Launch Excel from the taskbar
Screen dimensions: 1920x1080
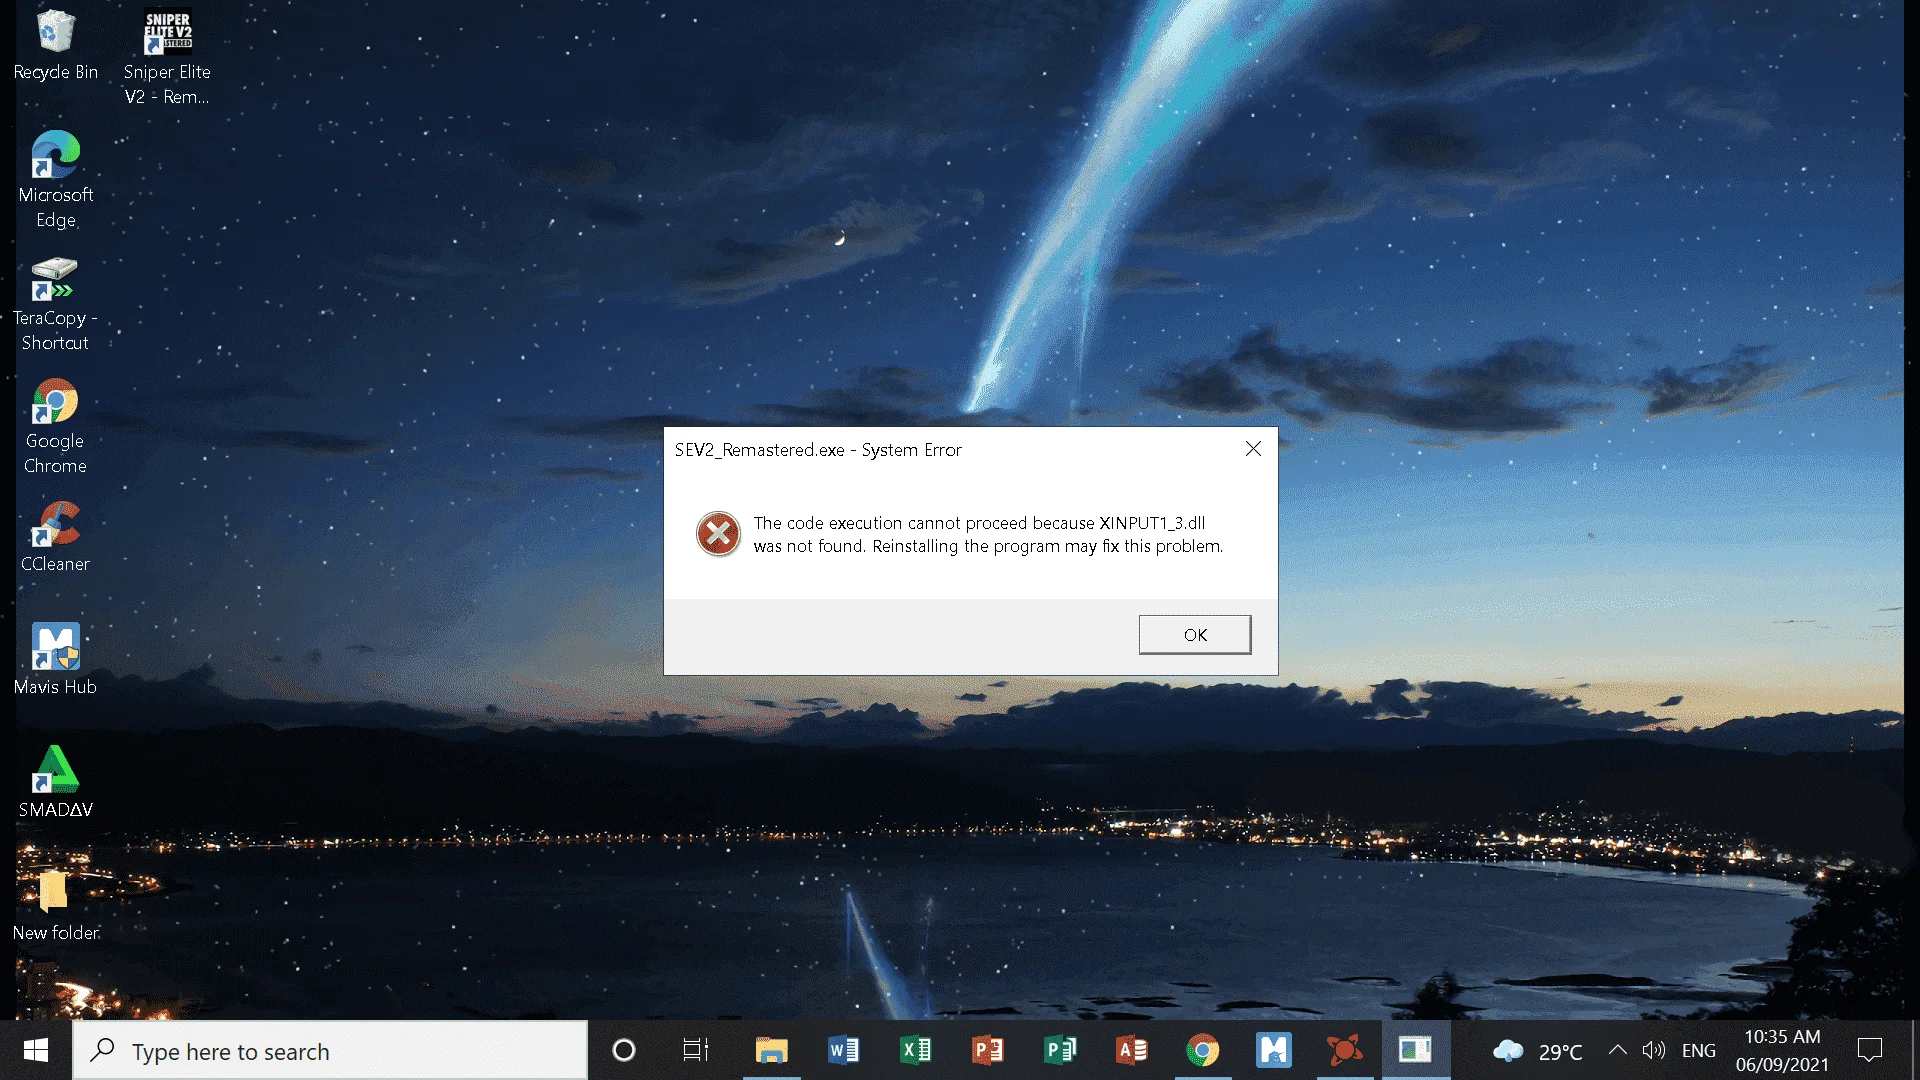(x=915, y=1050)
